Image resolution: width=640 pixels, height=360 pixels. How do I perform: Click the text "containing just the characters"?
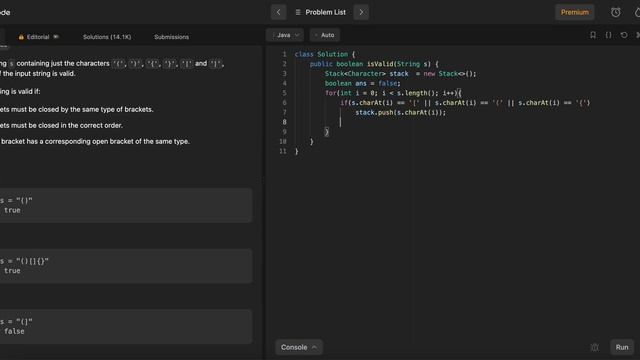tap(63, 63)
